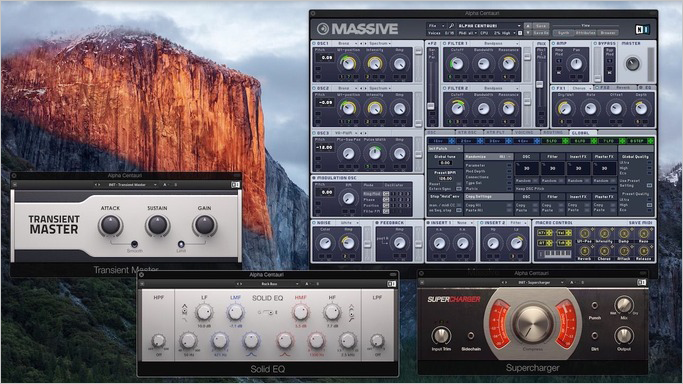Click the large Compress knob in Supercharger
683x384 pixels.
coord(533,323)
